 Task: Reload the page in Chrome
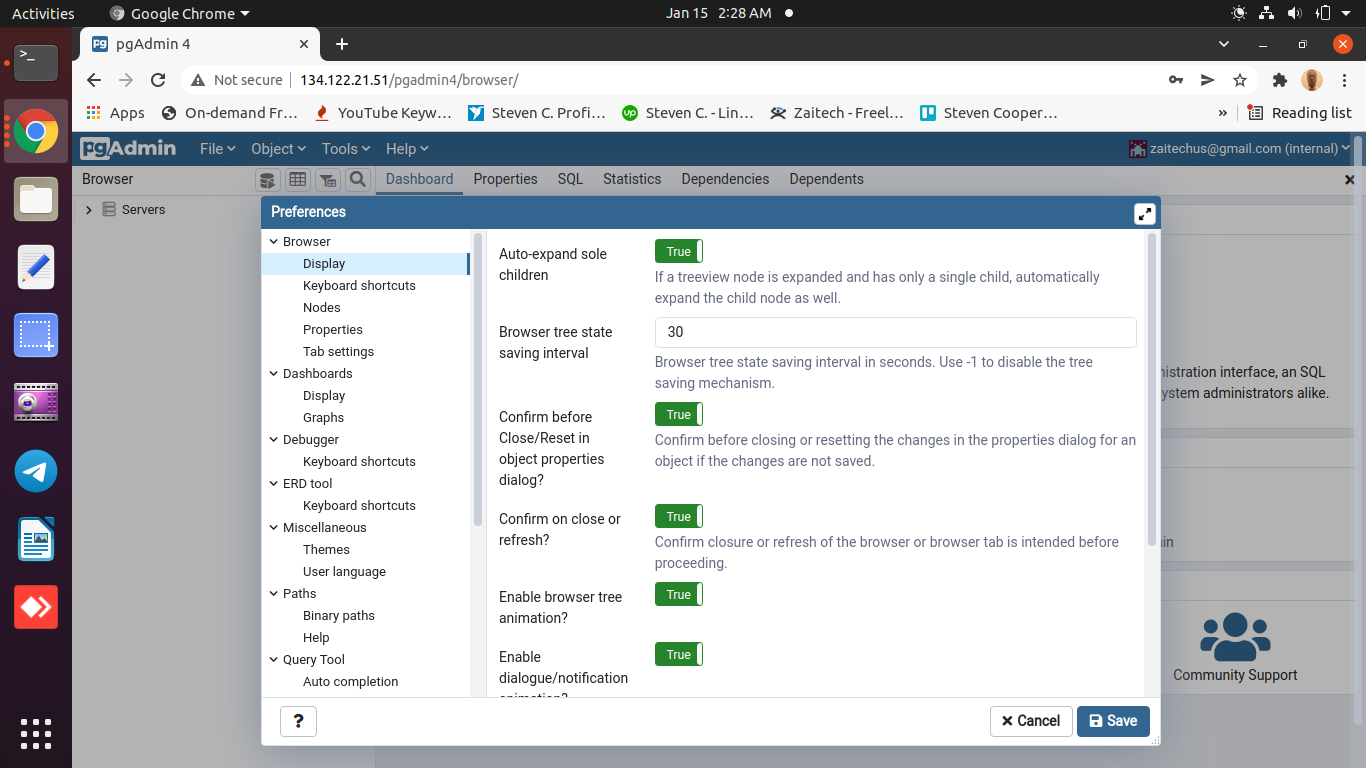point(158,80)
